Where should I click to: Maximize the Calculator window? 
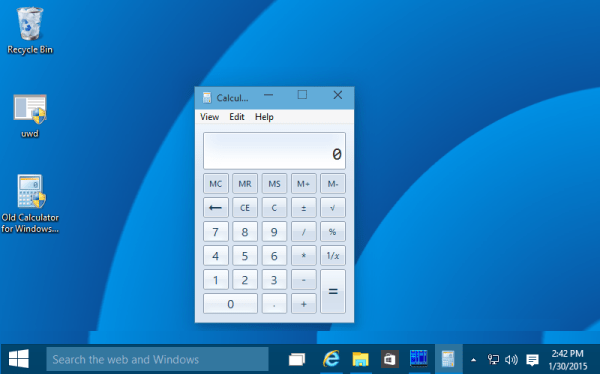302,95
